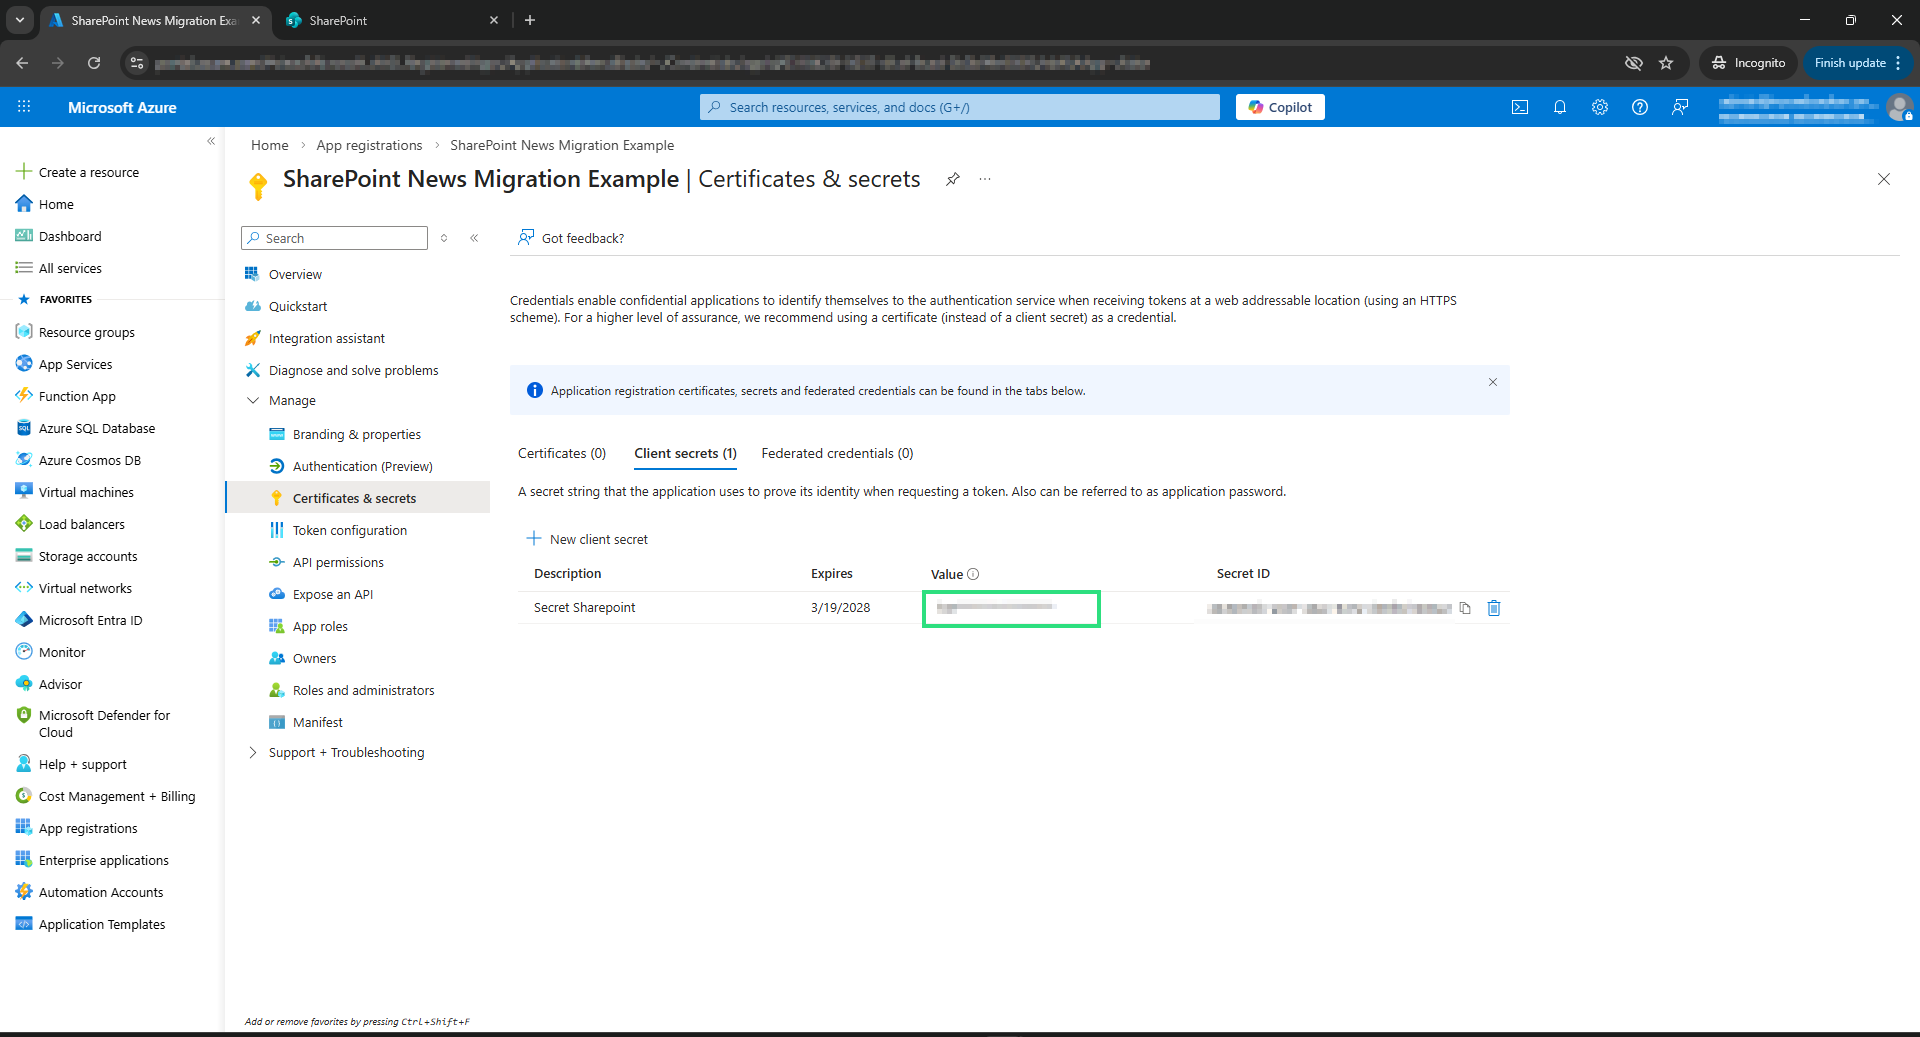Screen dimensions: 1920x1037
Task: Copy the Secret ID to clipboard
Action: pyautogui.click(x=1465, y=608)
